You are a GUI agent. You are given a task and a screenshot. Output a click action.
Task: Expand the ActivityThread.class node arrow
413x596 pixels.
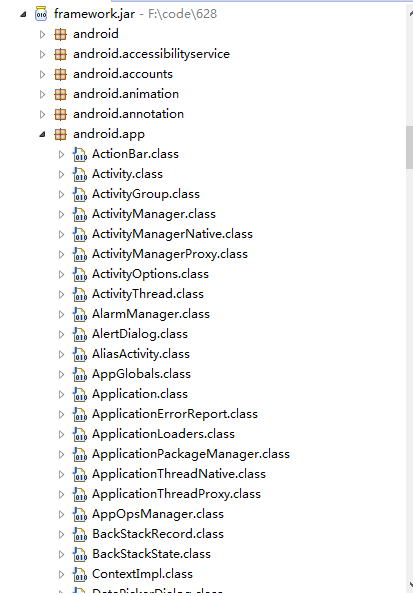tap(61, 294)
